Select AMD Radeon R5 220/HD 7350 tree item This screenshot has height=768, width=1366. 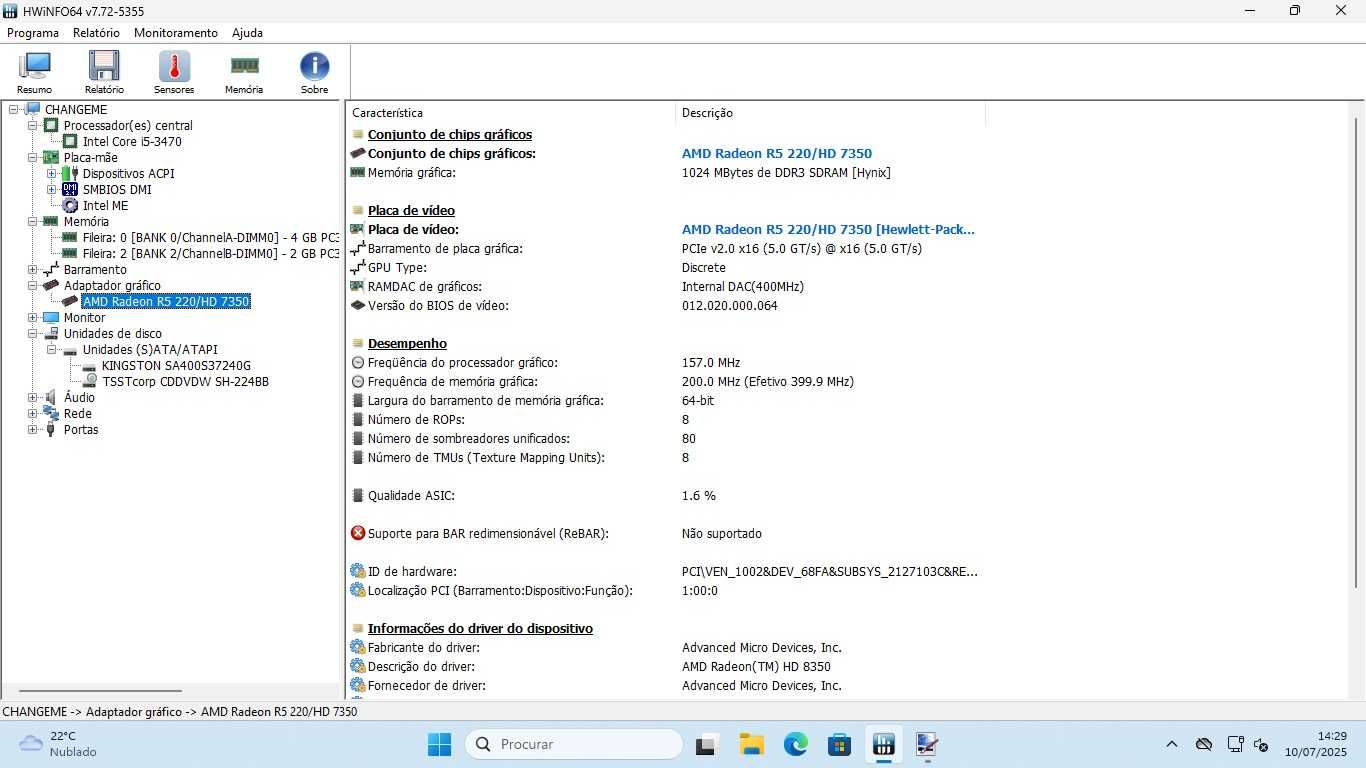pyautogui.click(x=166, y=302)
